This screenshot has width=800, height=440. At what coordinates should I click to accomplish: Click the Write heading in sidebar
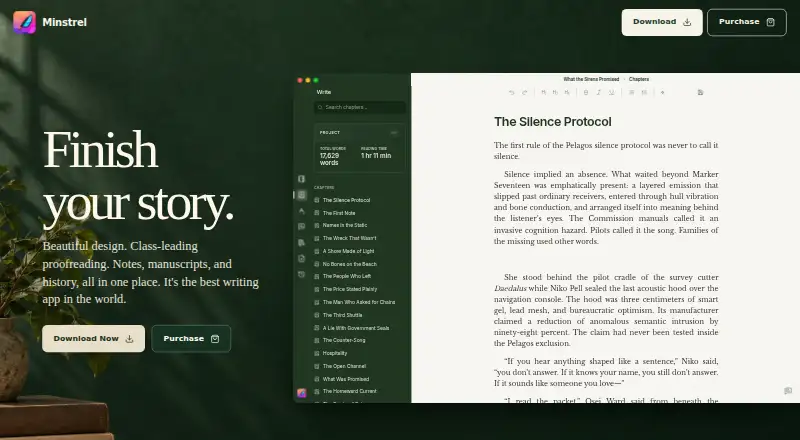324,92
